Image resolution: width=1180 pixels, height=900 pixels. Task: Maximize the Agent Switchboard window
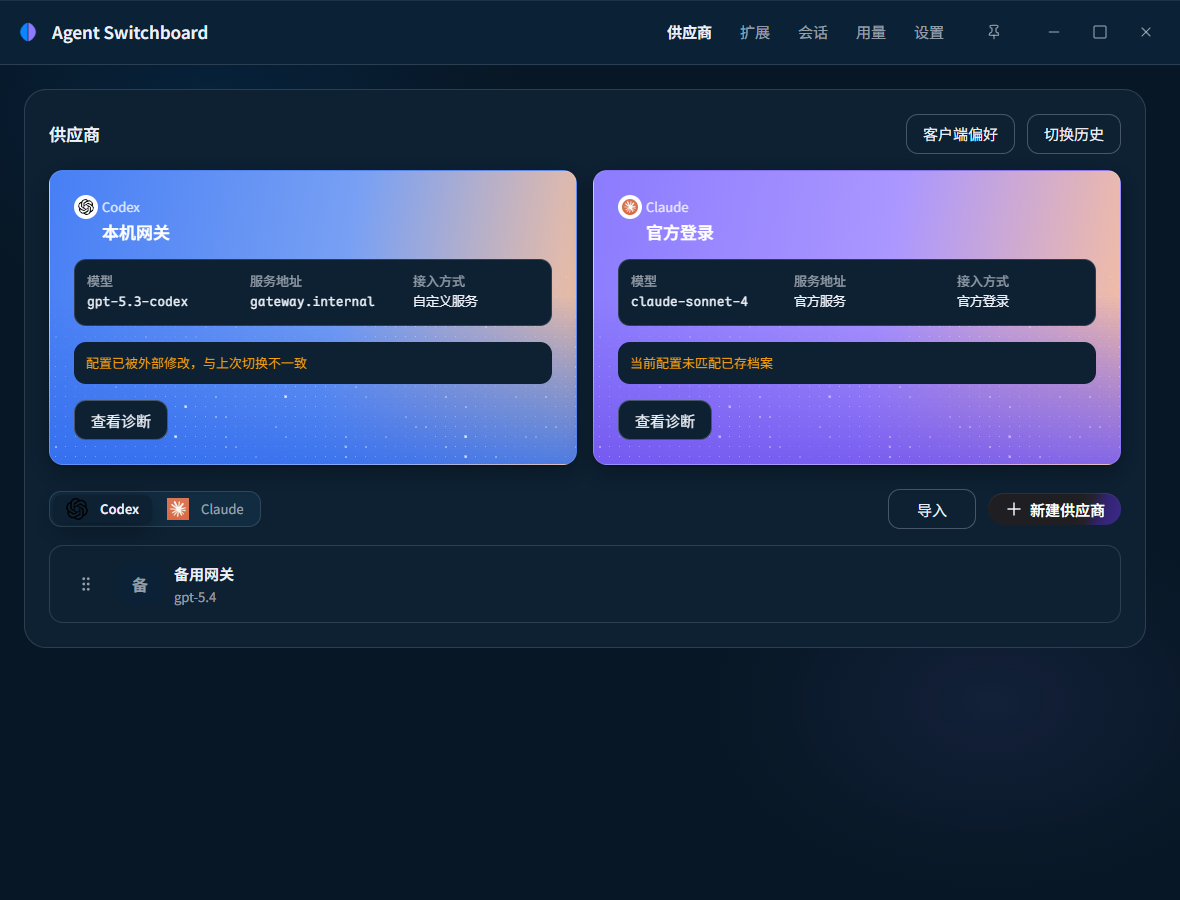point(1099,32)
